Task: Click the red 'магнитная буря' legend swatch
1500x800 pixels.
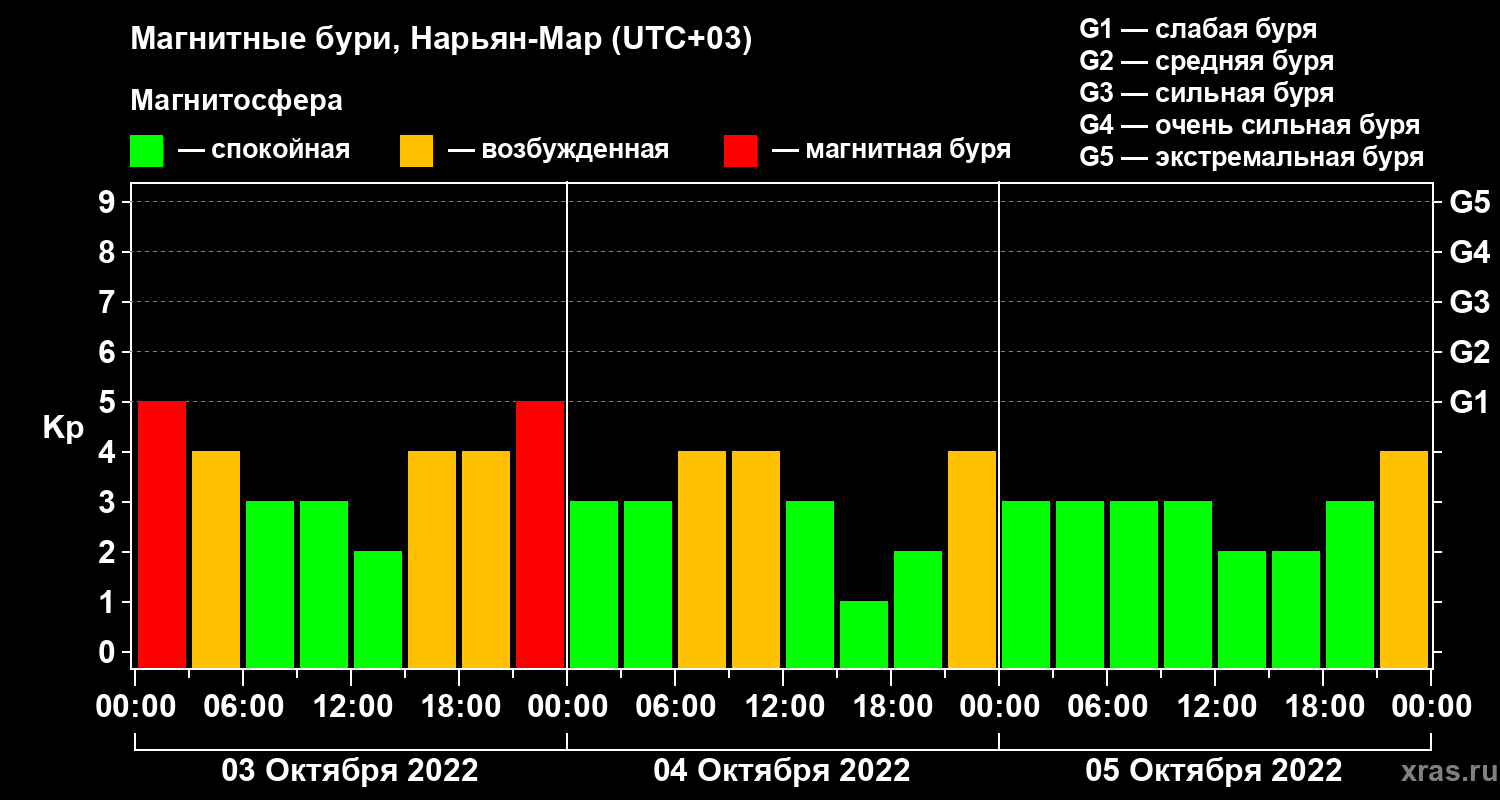Action: tap(740, 151)
